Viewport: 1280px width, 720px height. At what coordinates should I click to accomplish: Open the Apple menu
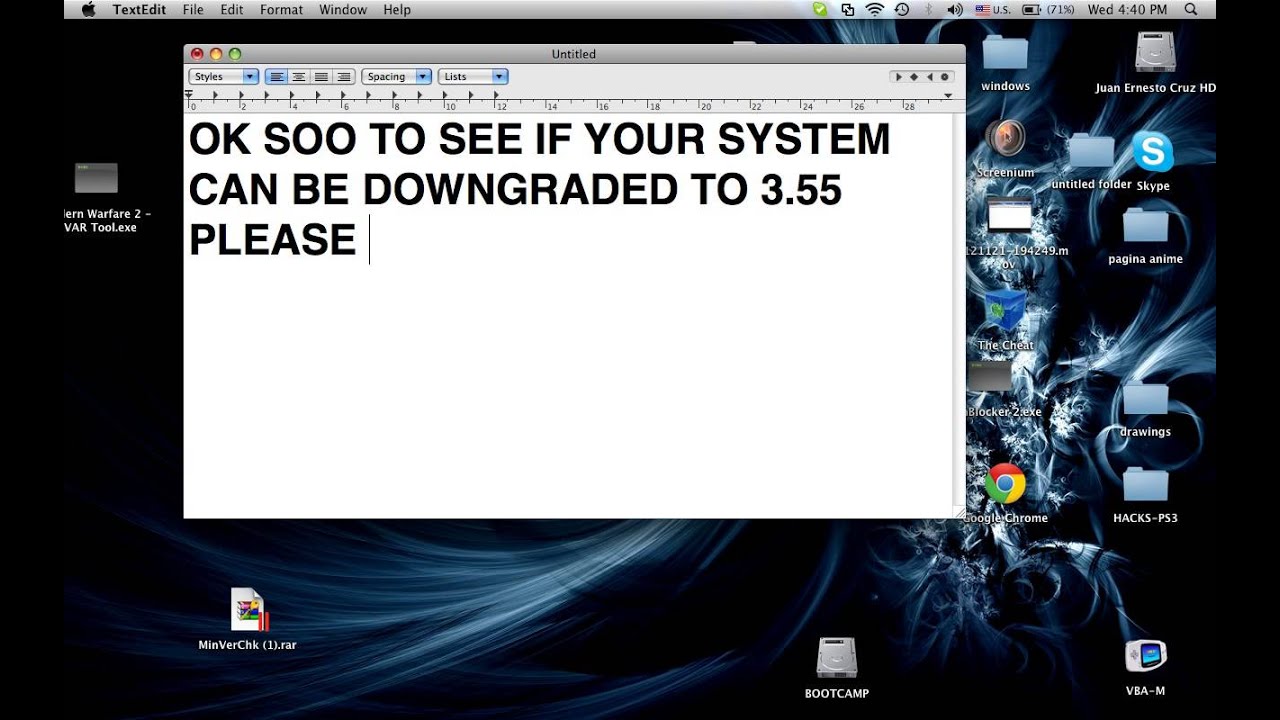point(88,10)
